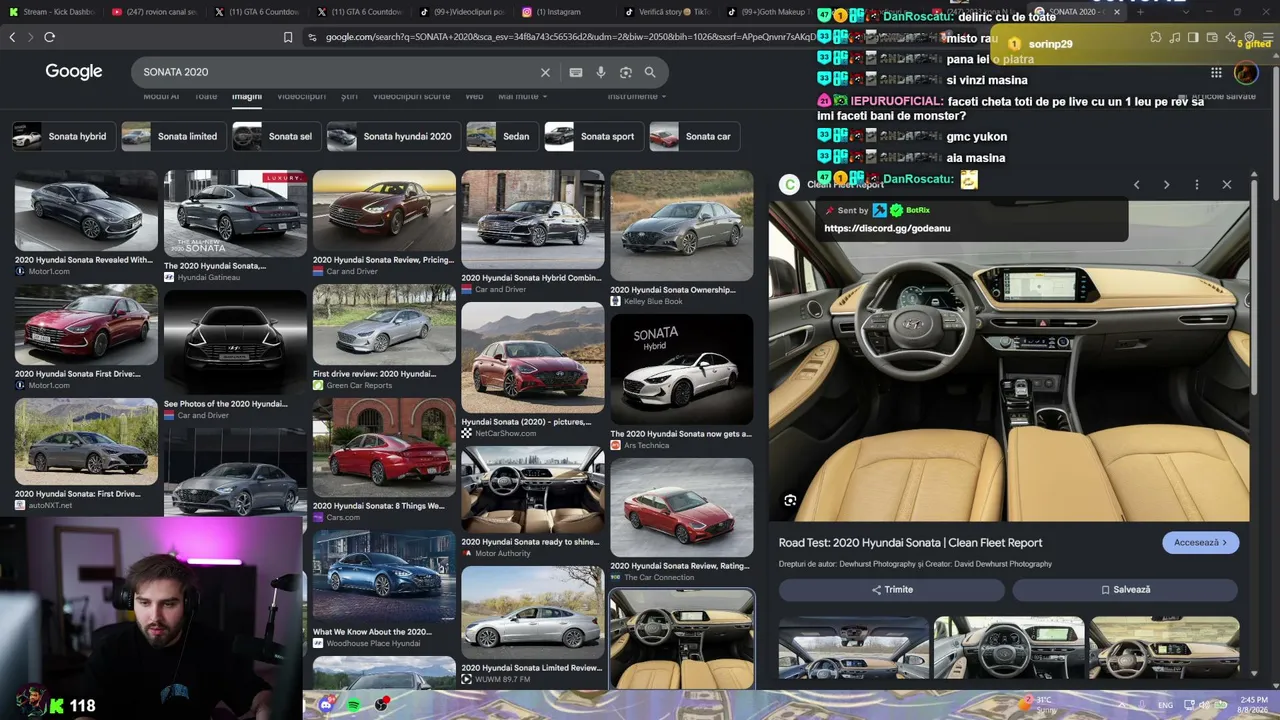Viewport: 1280px width, 720px height.
Task: Focus the browser address bar URL
Action: pos(570,37)
